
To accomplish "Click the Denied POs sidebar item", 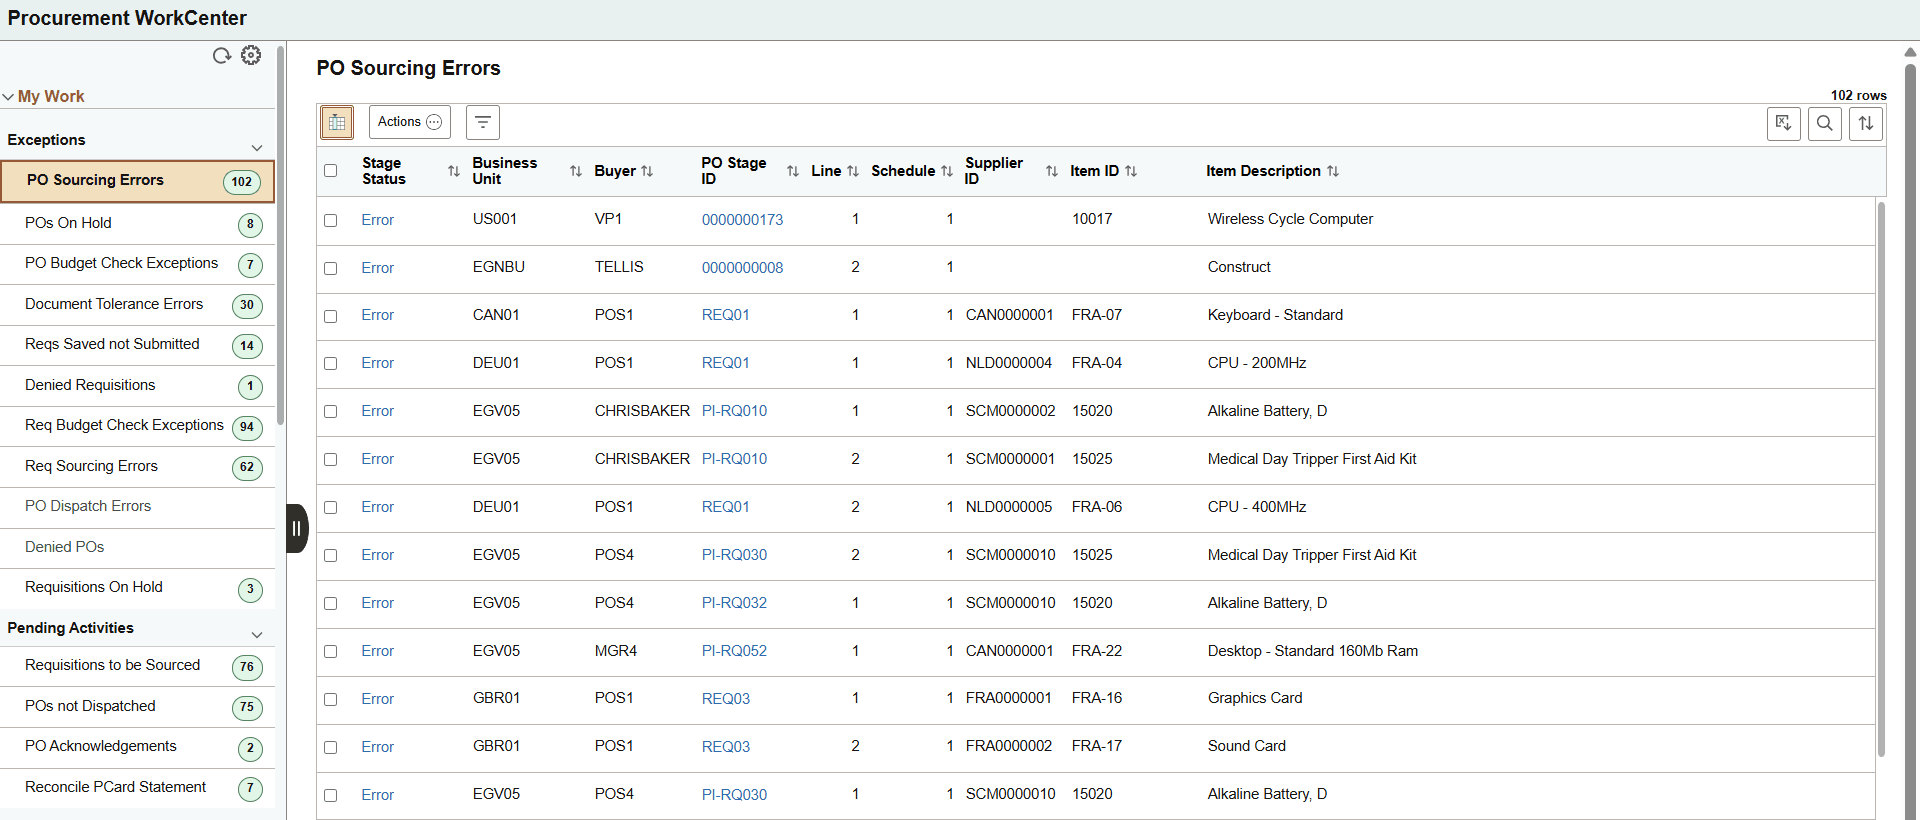I will (x=137, y=547).
